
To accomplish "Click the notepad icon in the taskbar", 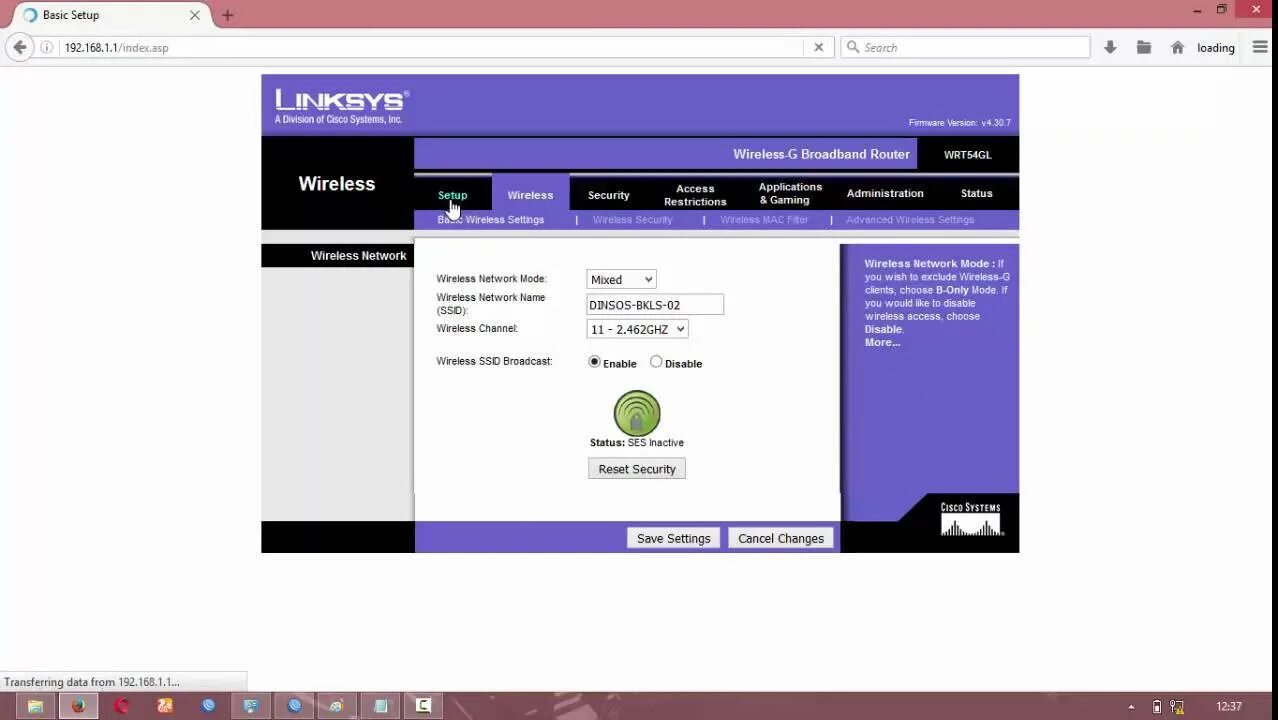I will tap(381, 706).
